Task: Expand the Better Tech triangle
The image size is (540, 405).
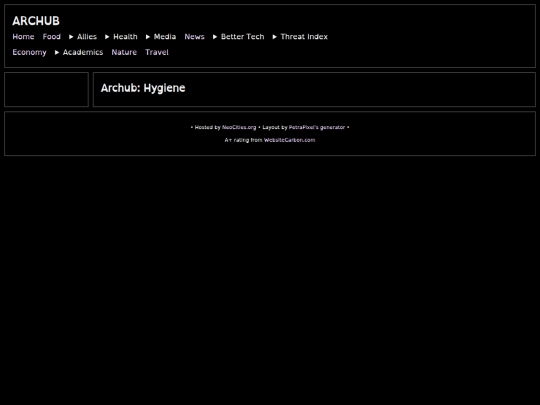Action: (x=215, y=37)
